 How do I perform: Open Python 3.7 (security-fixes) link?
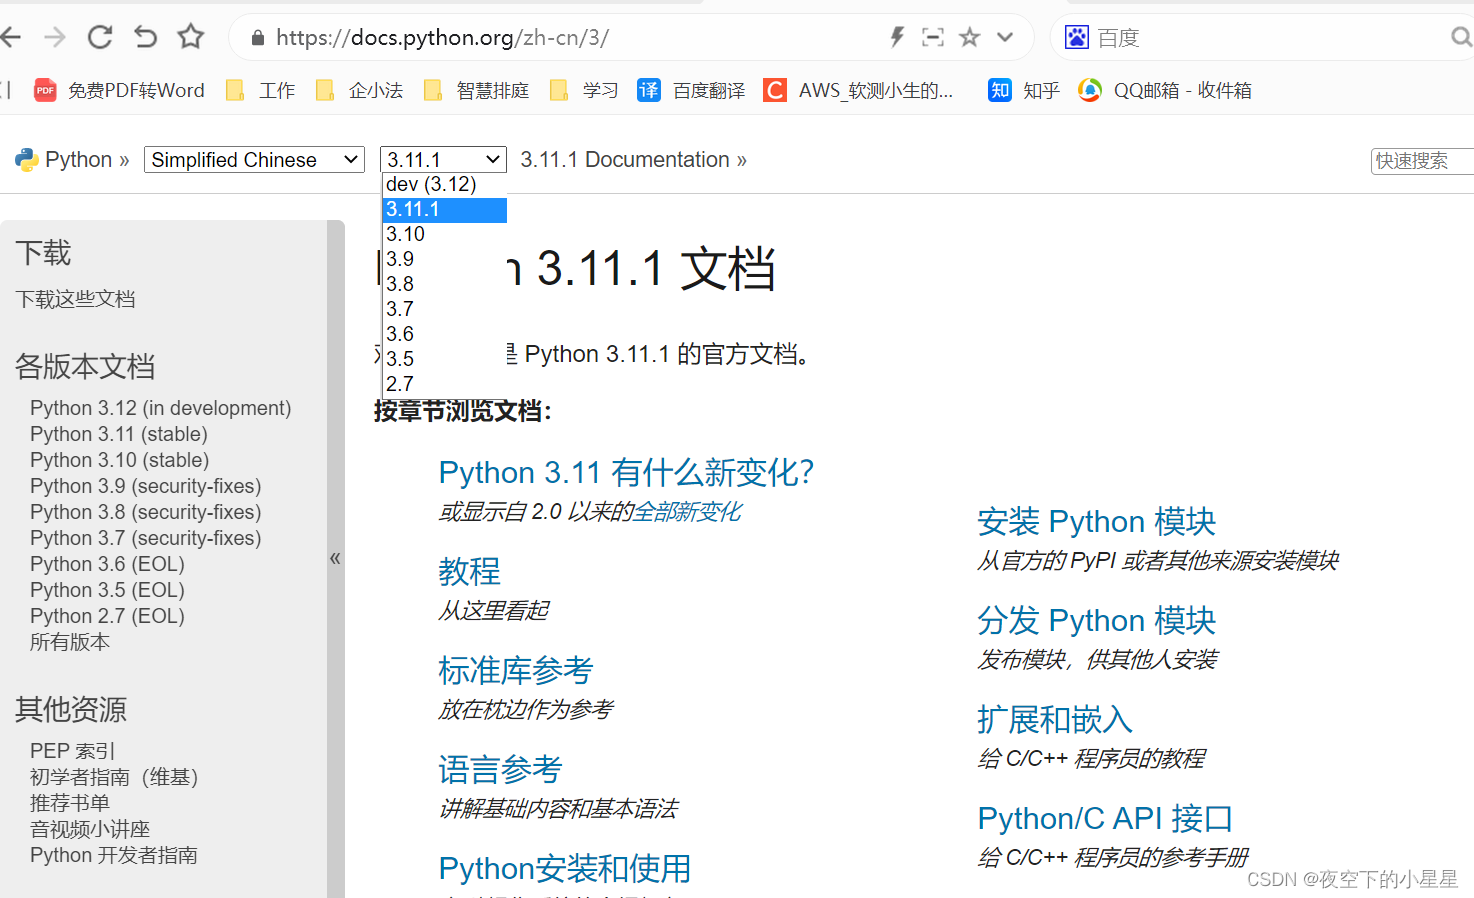pos(146,538)
